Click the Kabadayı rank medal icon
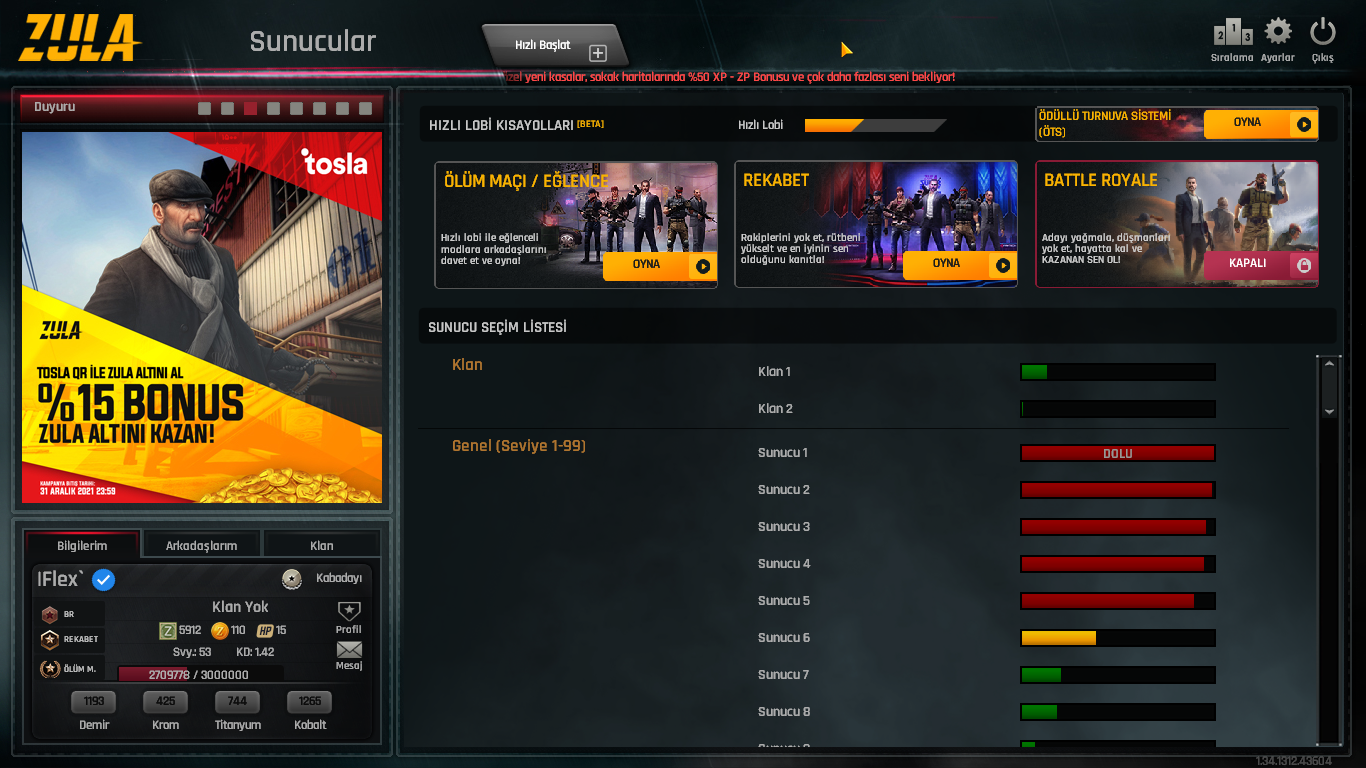This screenshot has height=768, width=1366. (x=292, y=578)
